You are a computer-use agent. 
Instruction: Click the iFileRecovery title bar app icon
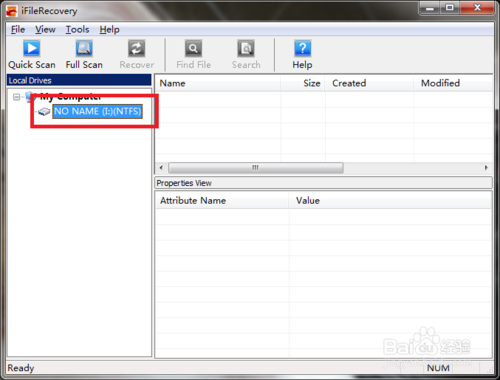point(12,11)
